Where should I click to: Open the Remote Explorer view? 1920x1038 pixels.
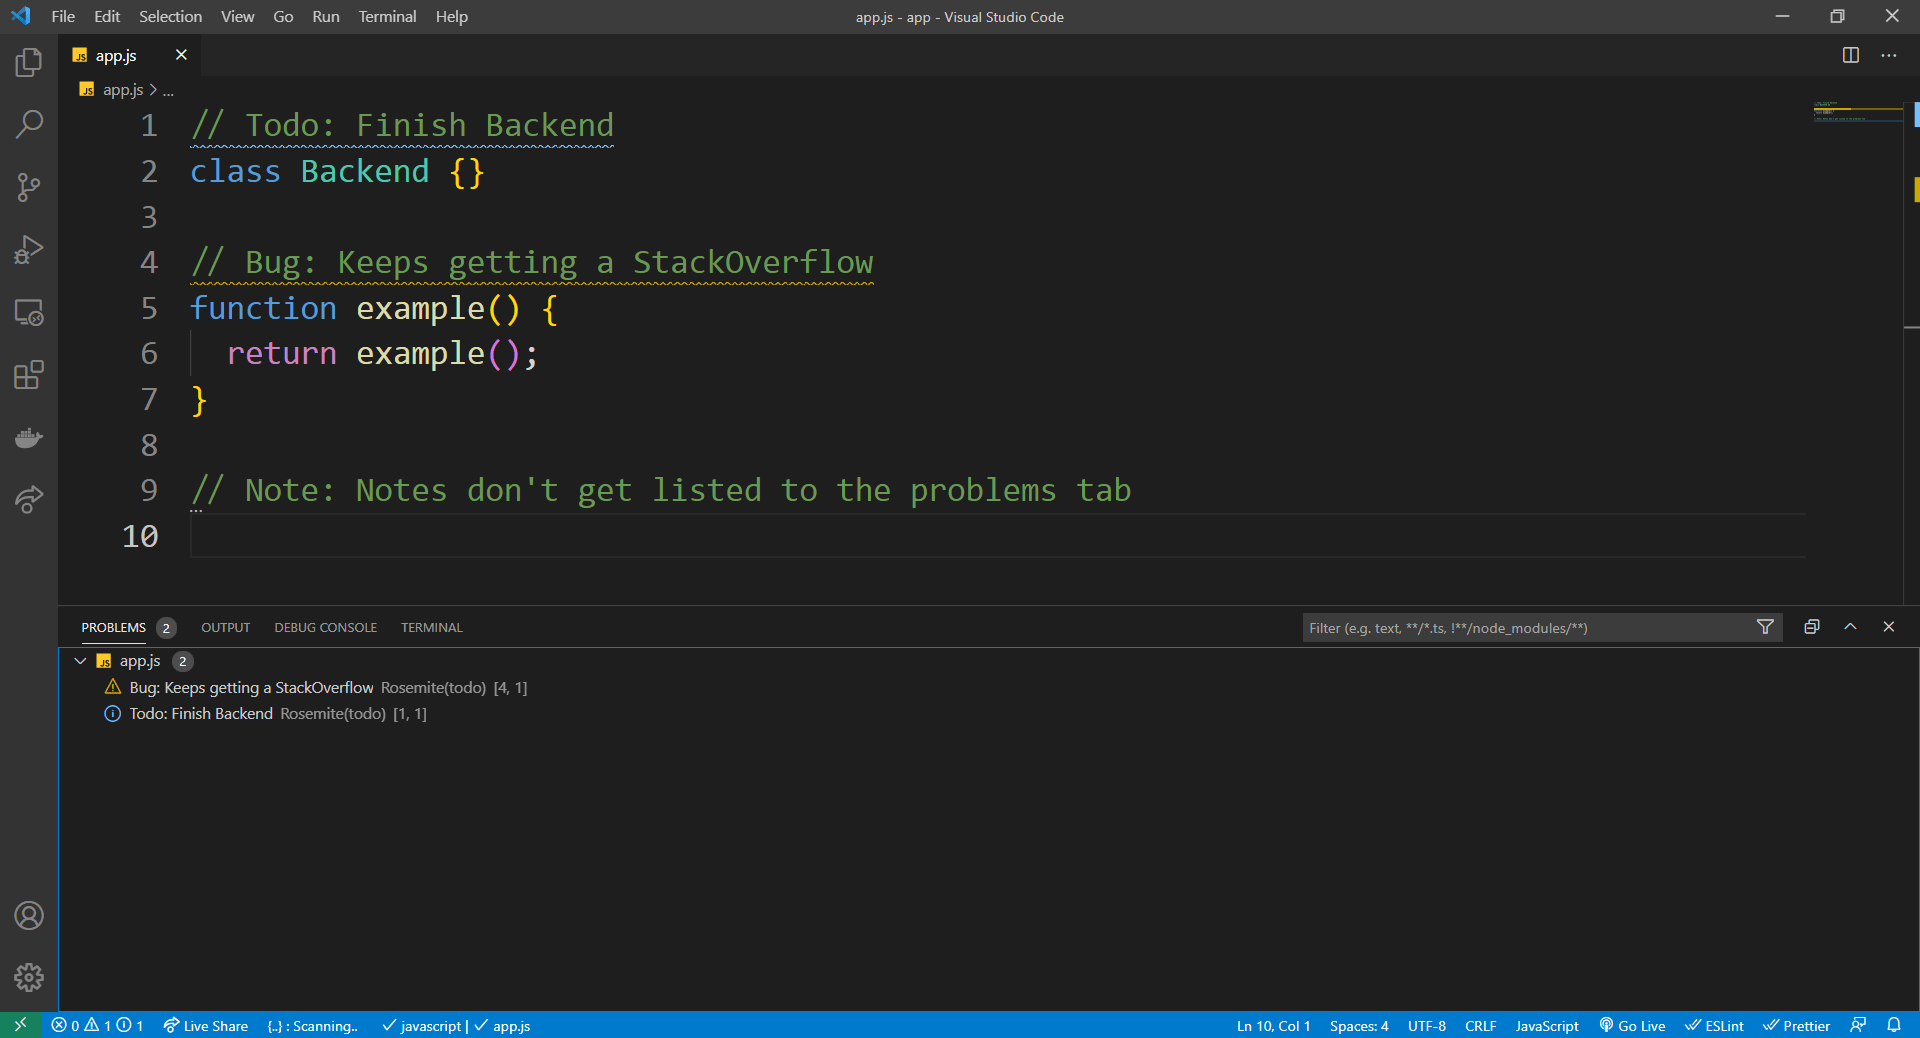click(29, 312)
